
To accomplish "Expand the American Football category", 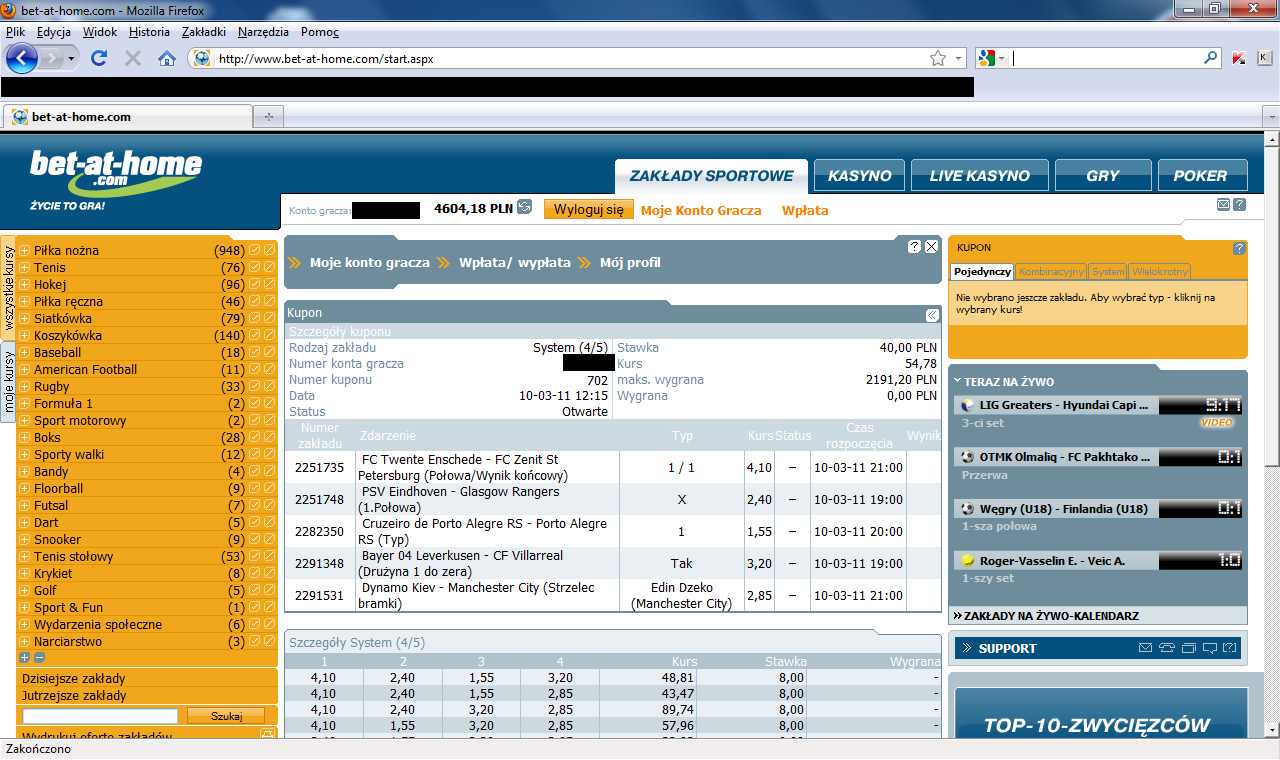I will coord(24,369).
